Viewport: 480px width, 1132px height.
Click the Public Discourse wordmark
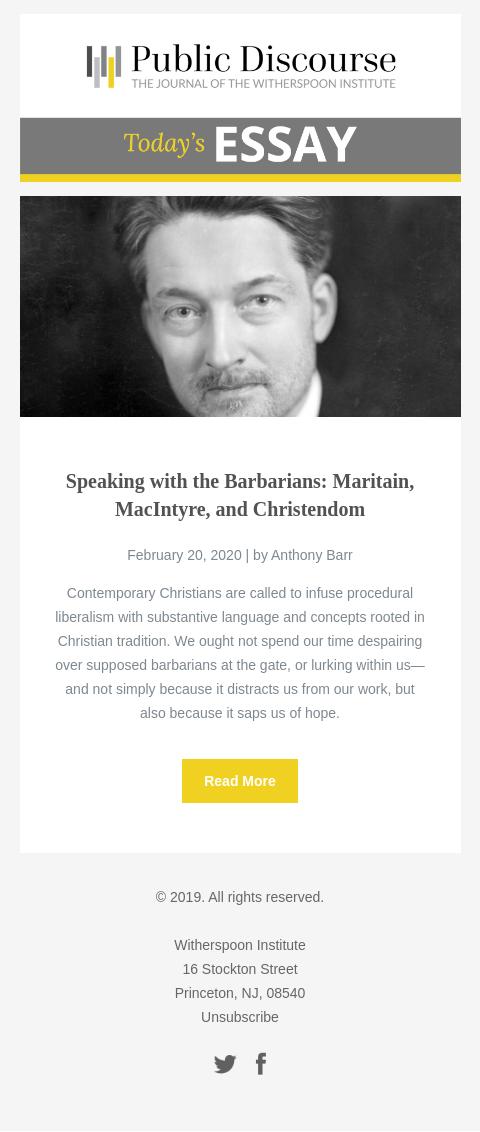click(263, 58)
